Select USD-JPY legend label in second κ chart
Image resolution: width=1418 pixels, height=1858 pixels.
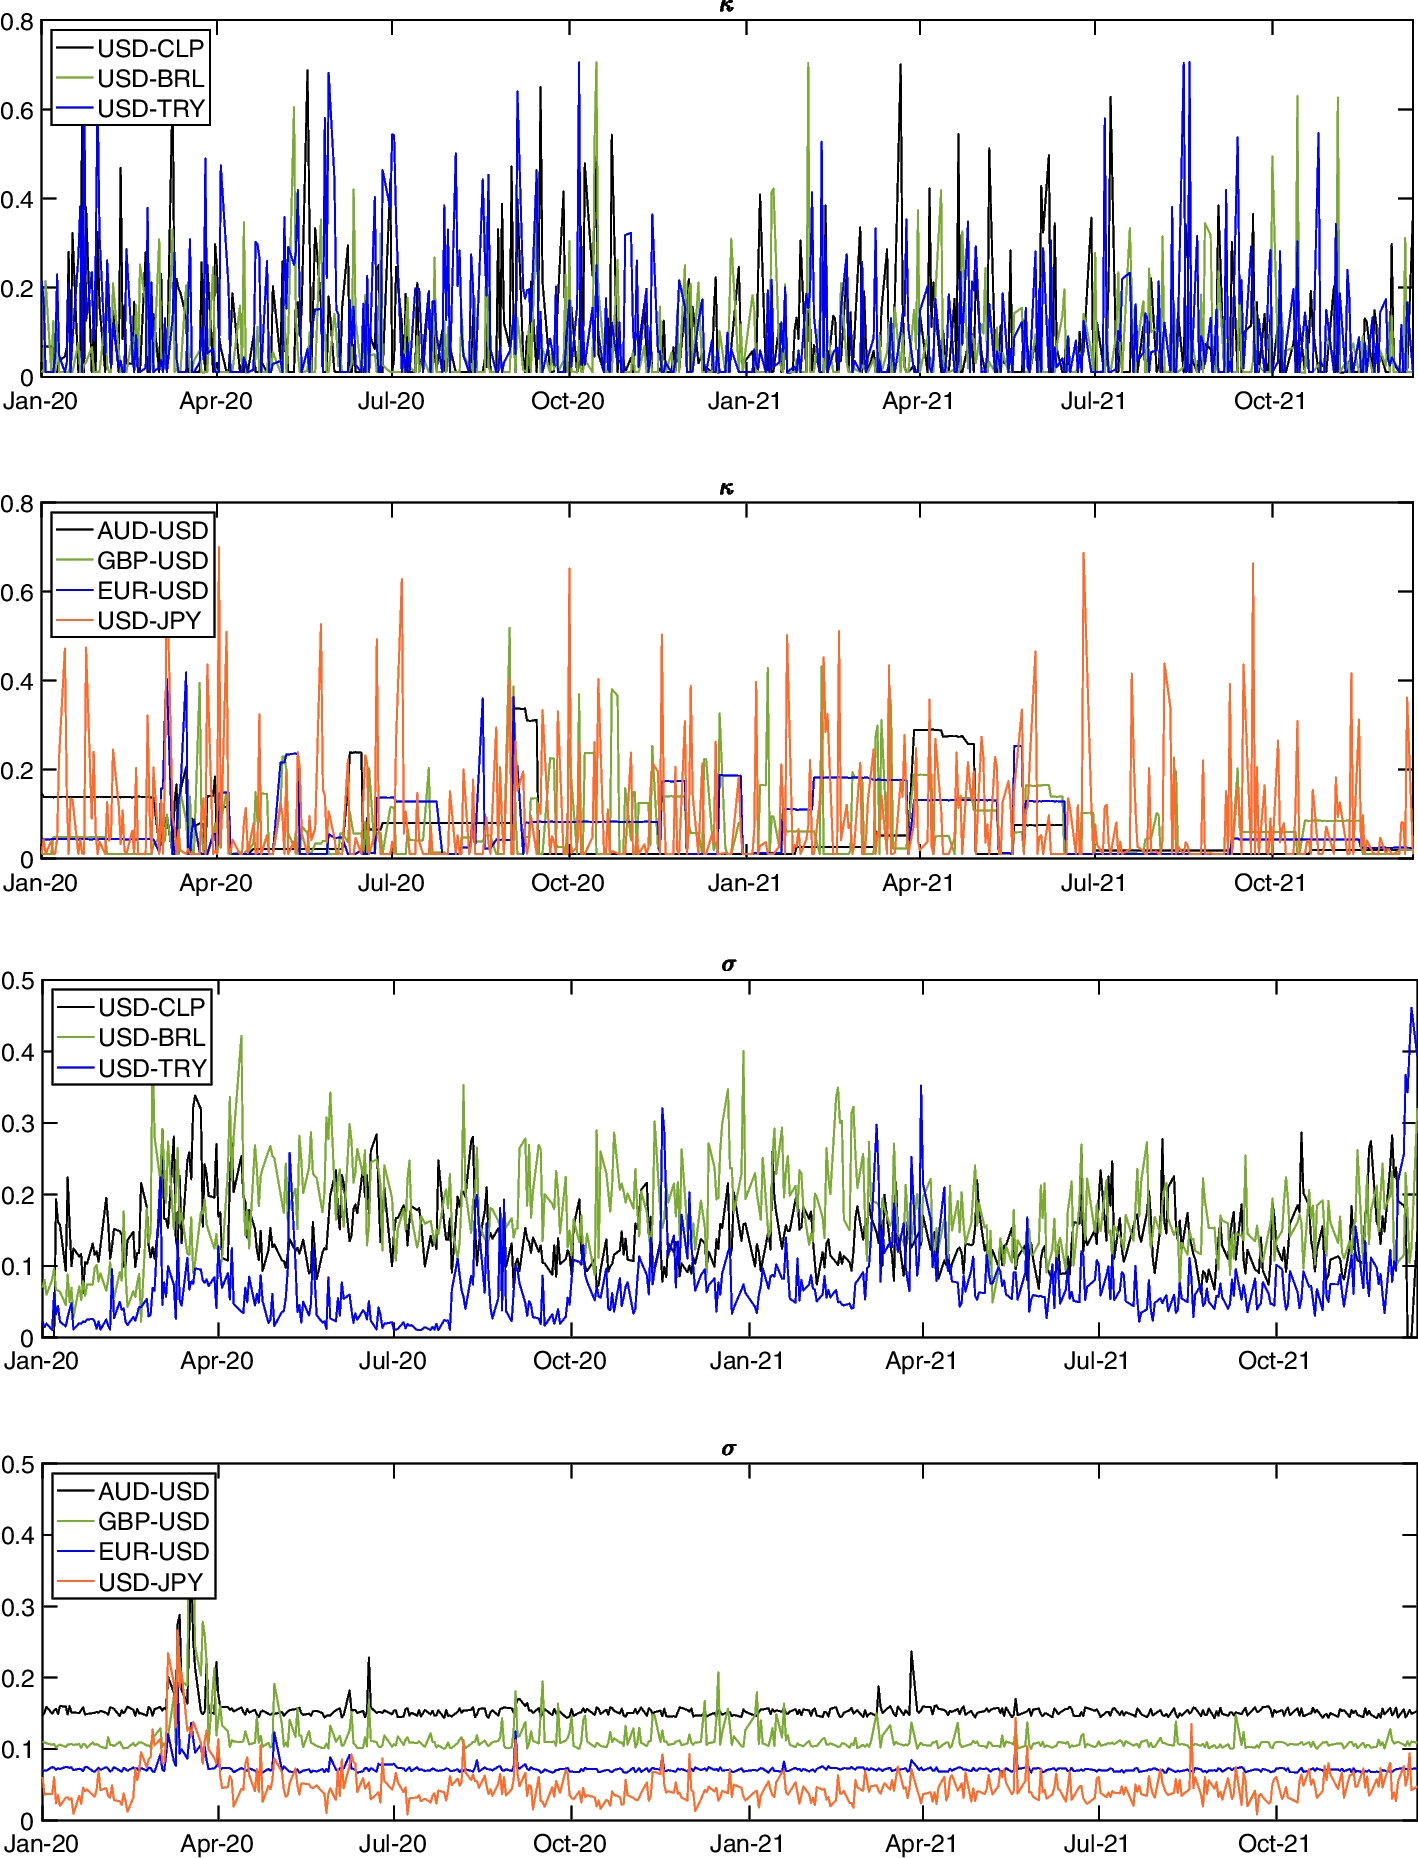click(150, 620)
